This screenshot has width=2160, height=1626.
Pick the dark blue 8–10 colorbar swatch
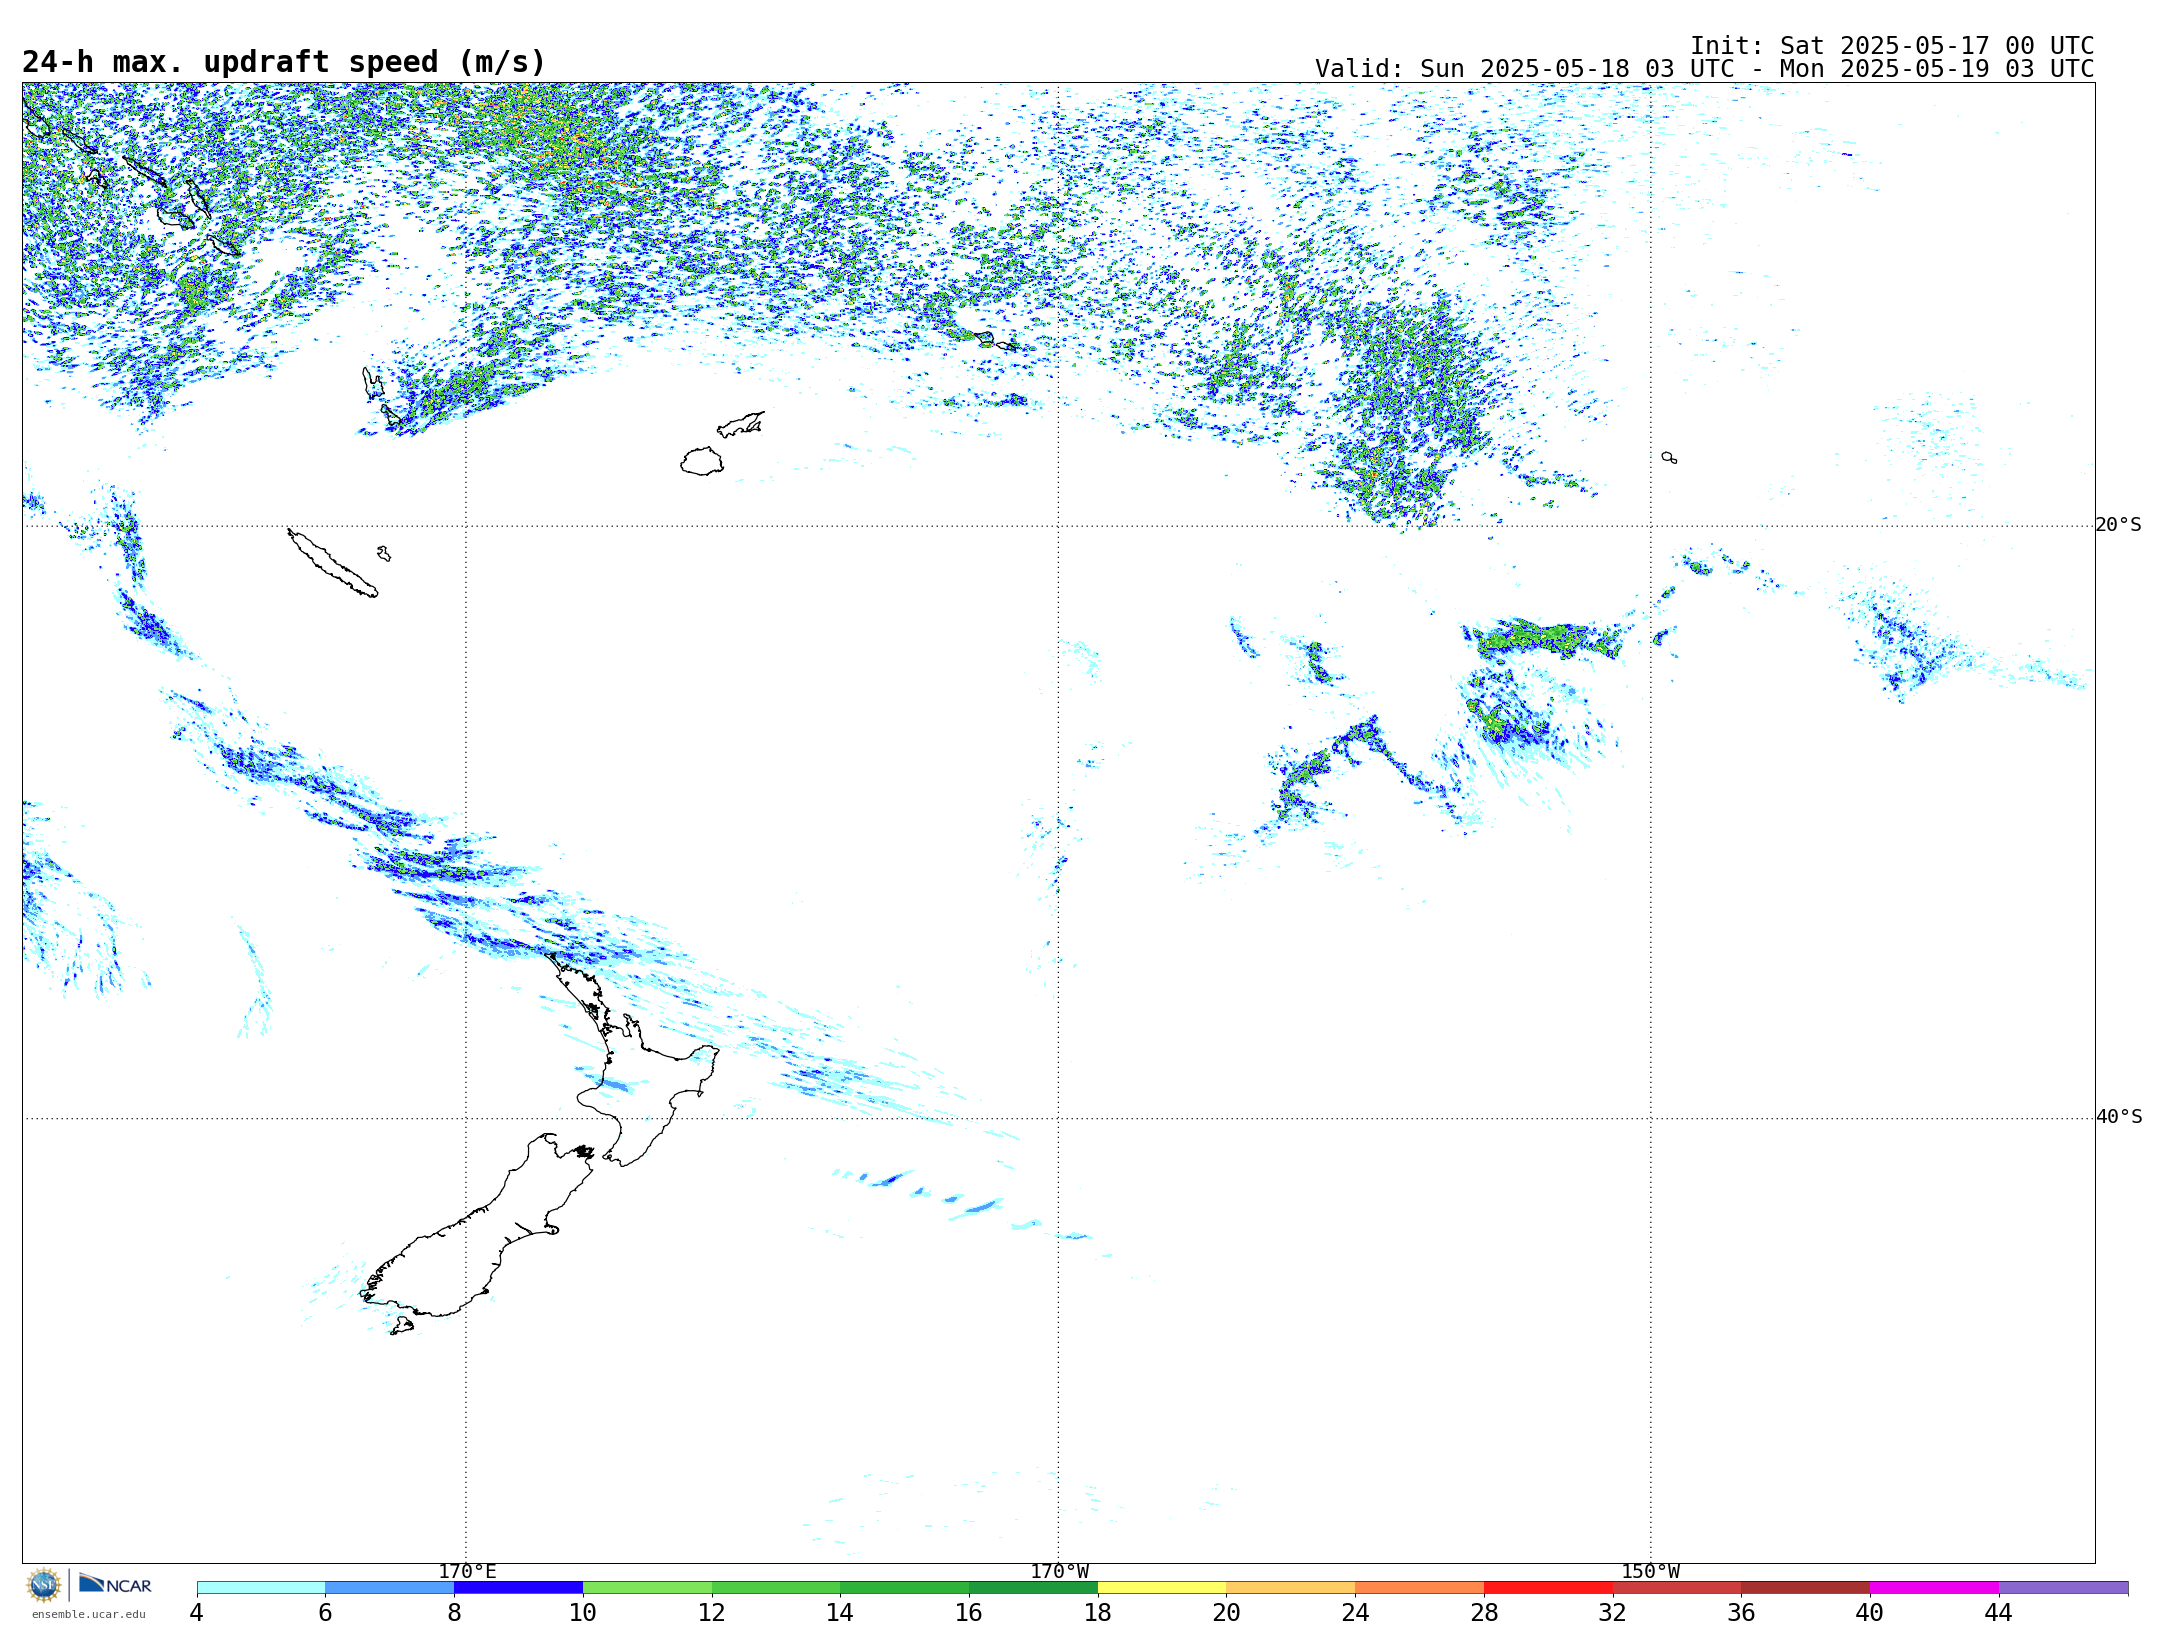[x=518, y=1587]
